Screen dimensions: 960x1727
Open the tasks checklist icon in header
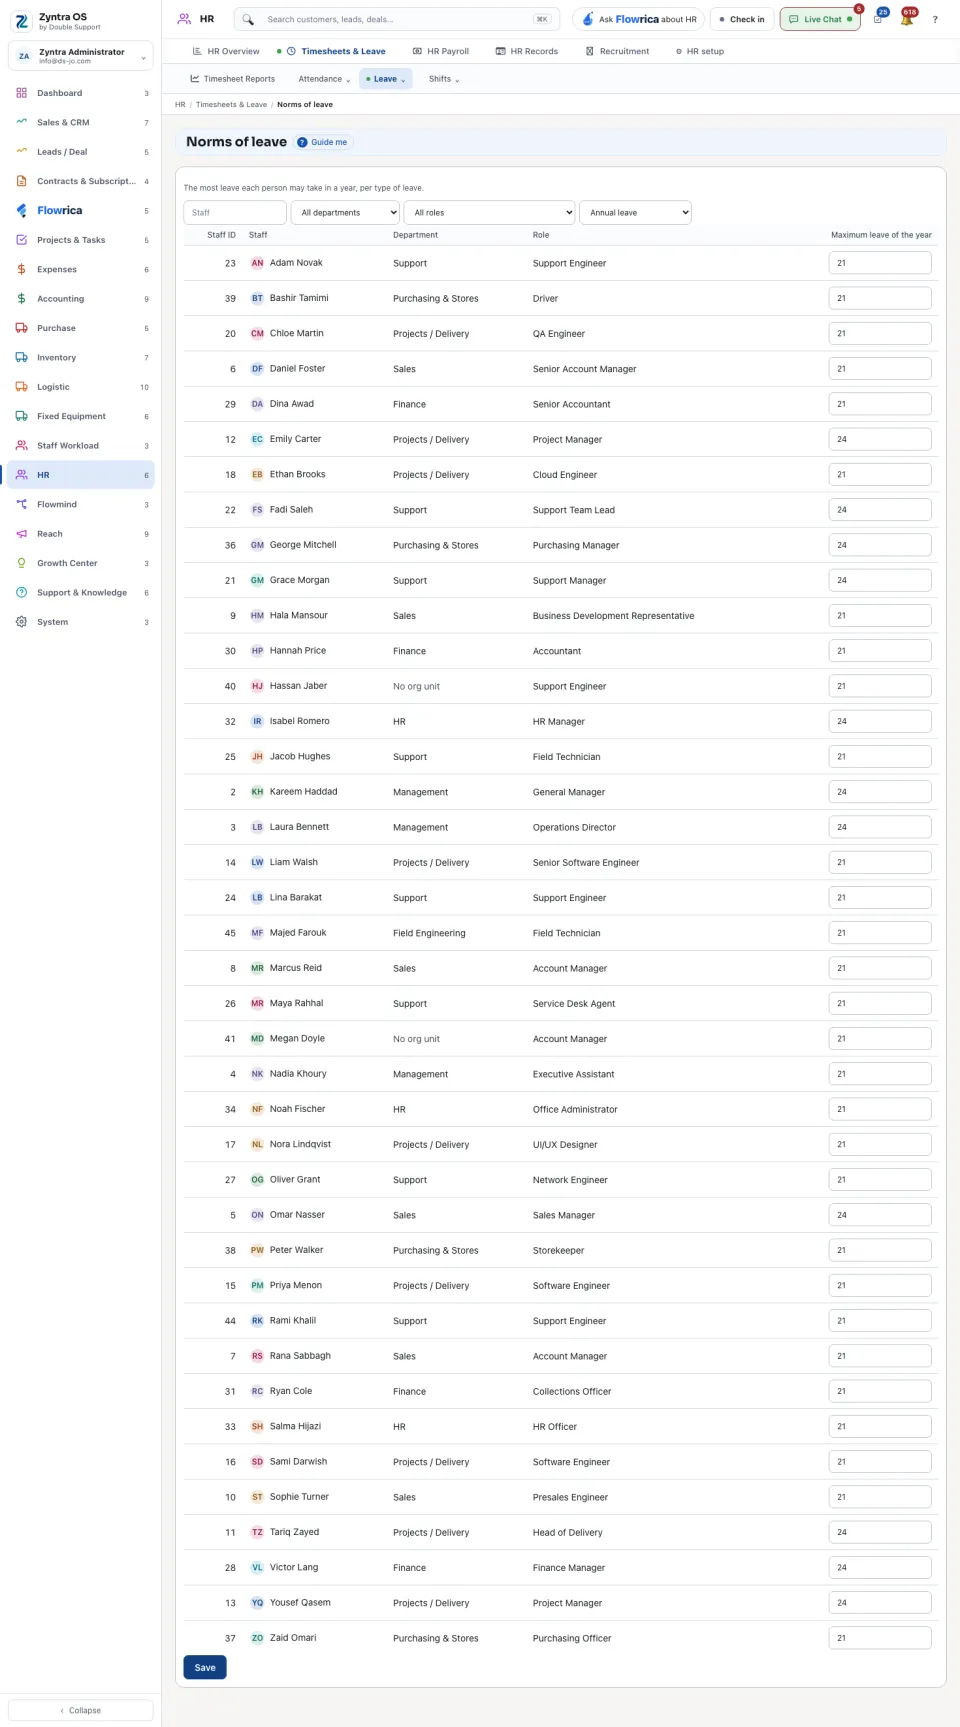pyautogui.click(x=878, y=19)
